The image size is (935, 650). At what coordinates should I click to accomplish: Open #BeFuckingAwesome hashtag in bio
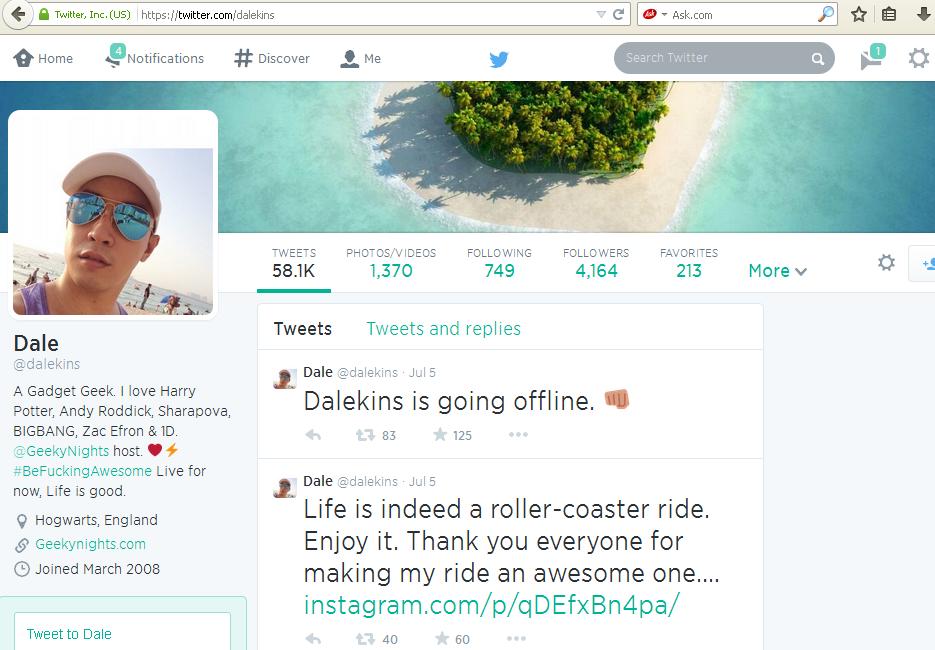(82, 471)
